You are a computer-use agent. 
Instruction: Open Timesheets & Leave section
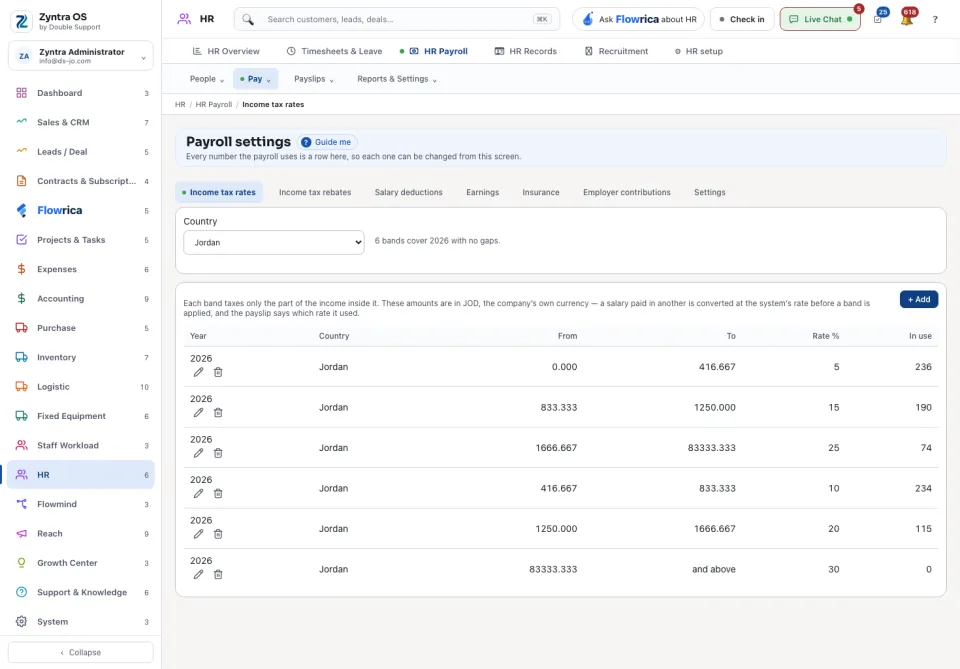[x=334, y=51]
